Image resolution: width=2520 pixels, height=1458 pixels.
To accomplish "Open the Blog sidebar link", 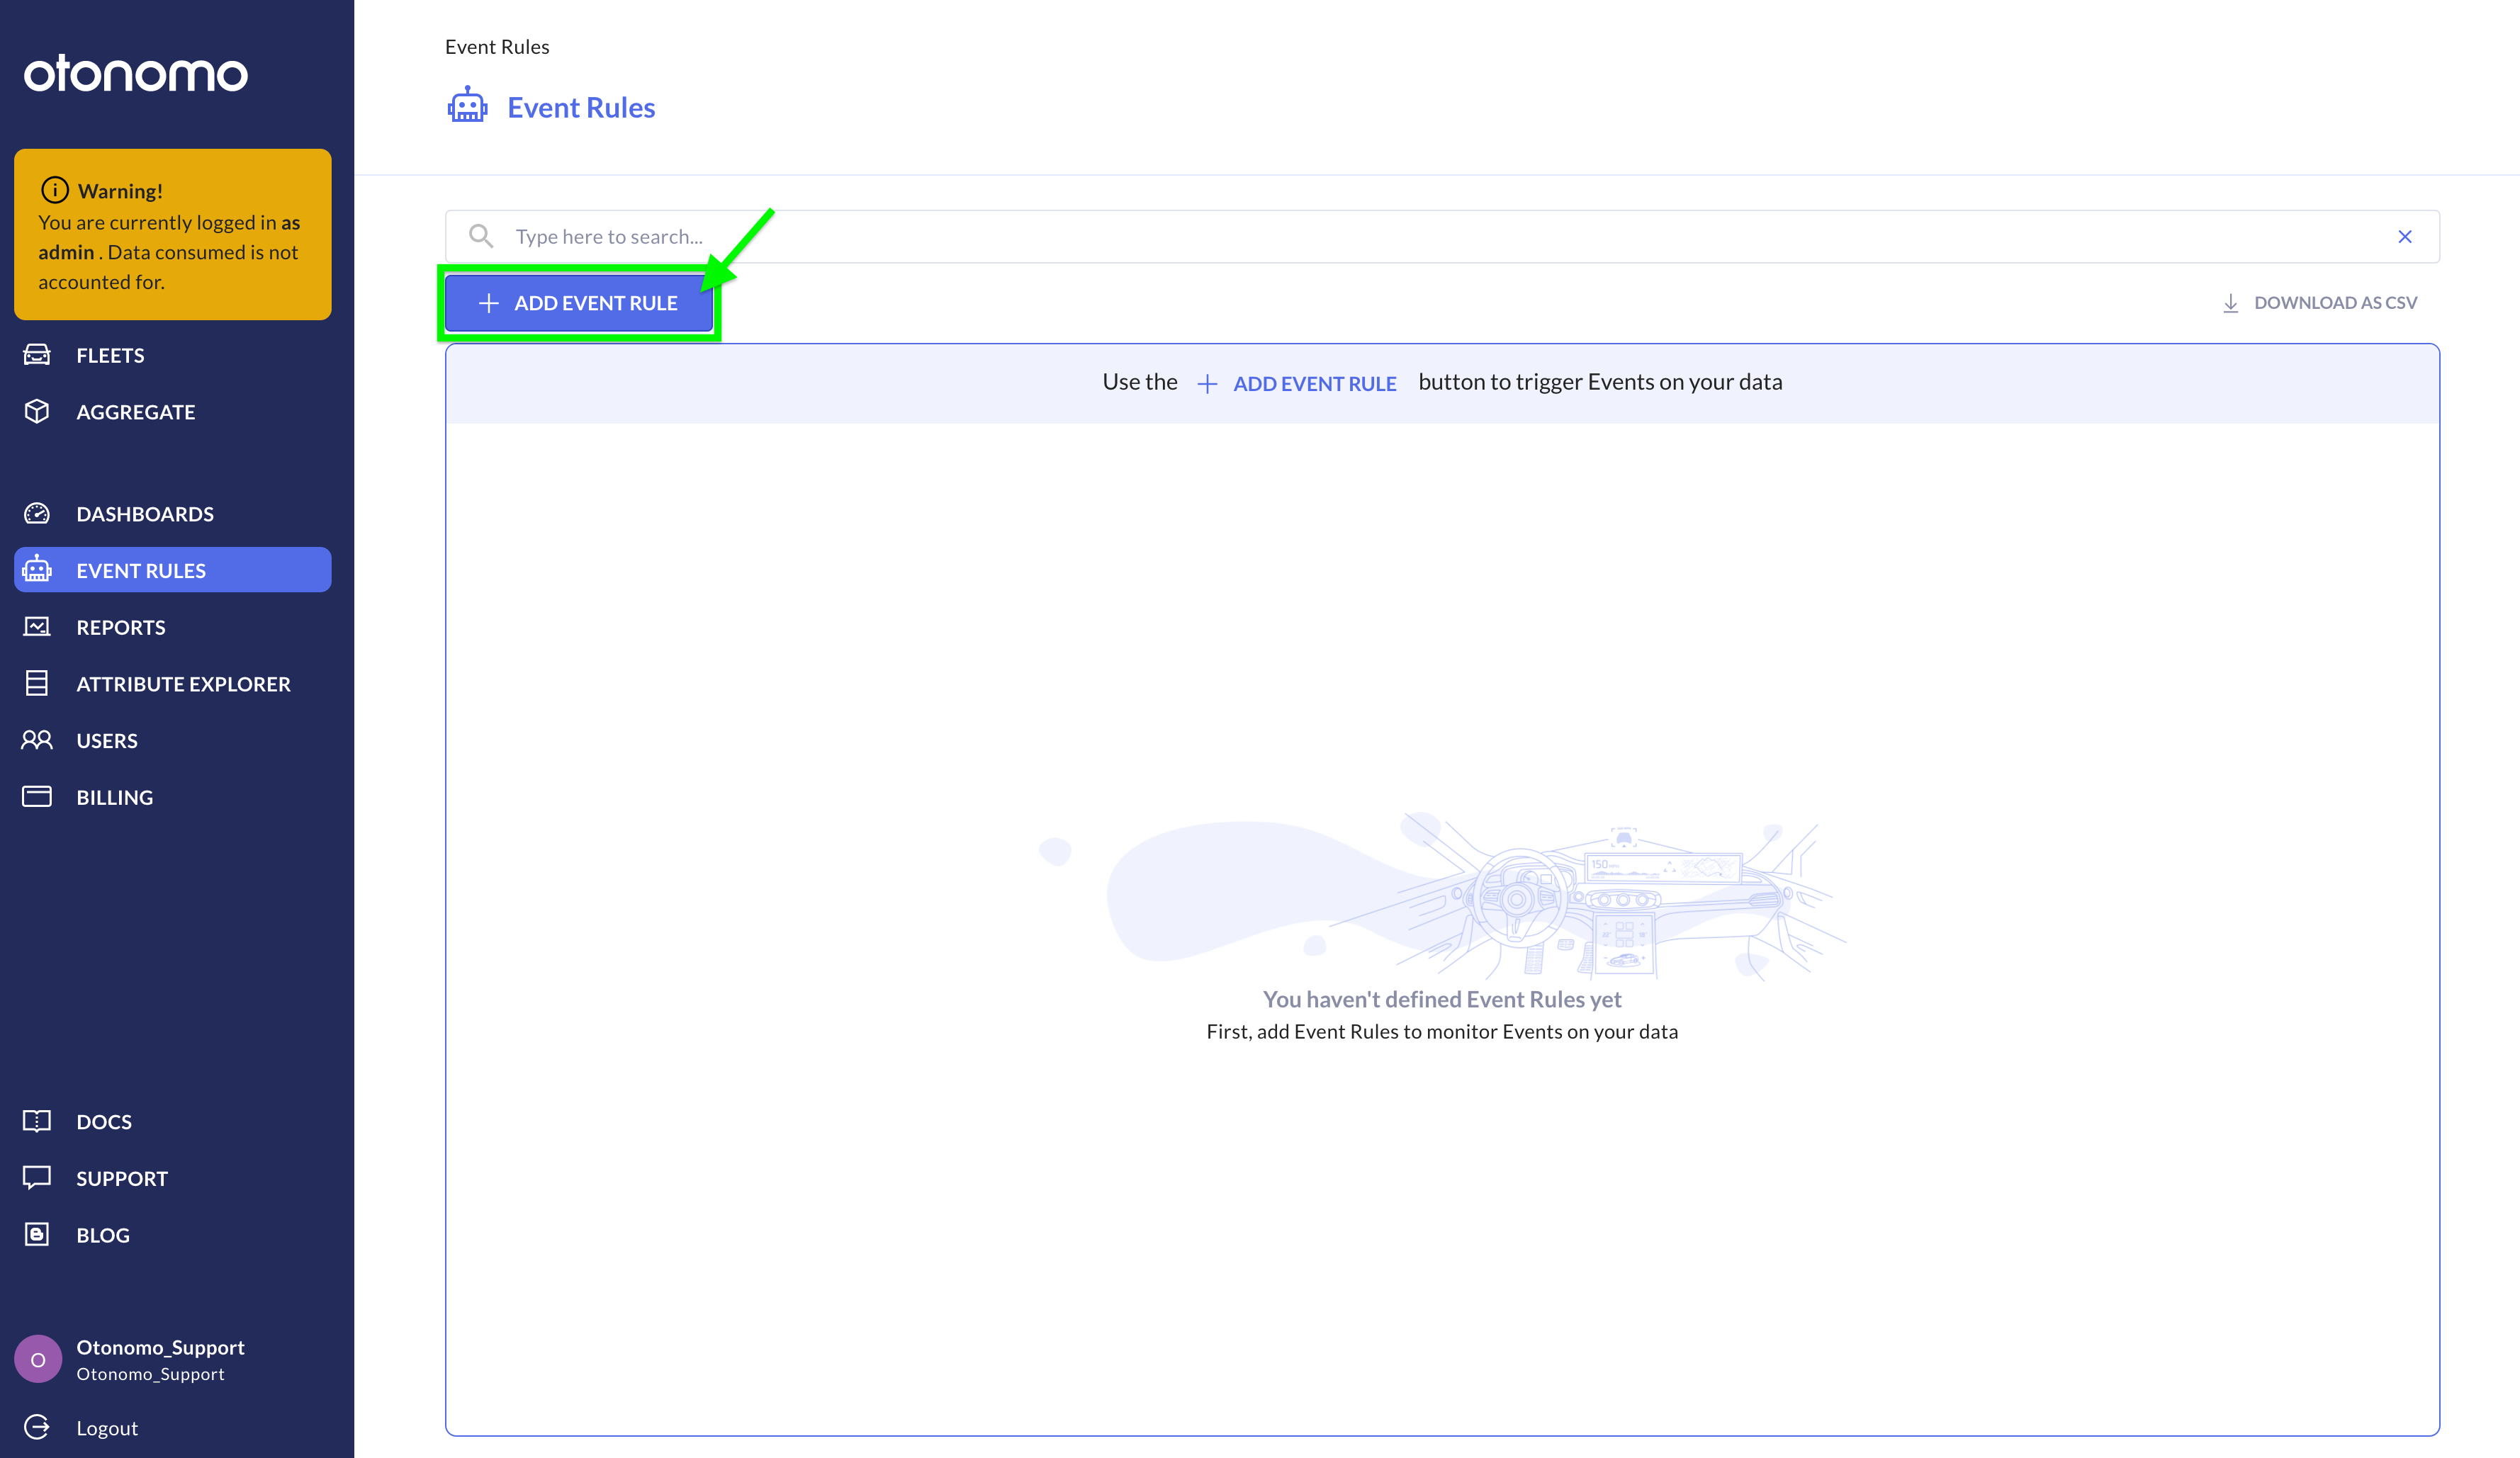I will point(103,1235).
